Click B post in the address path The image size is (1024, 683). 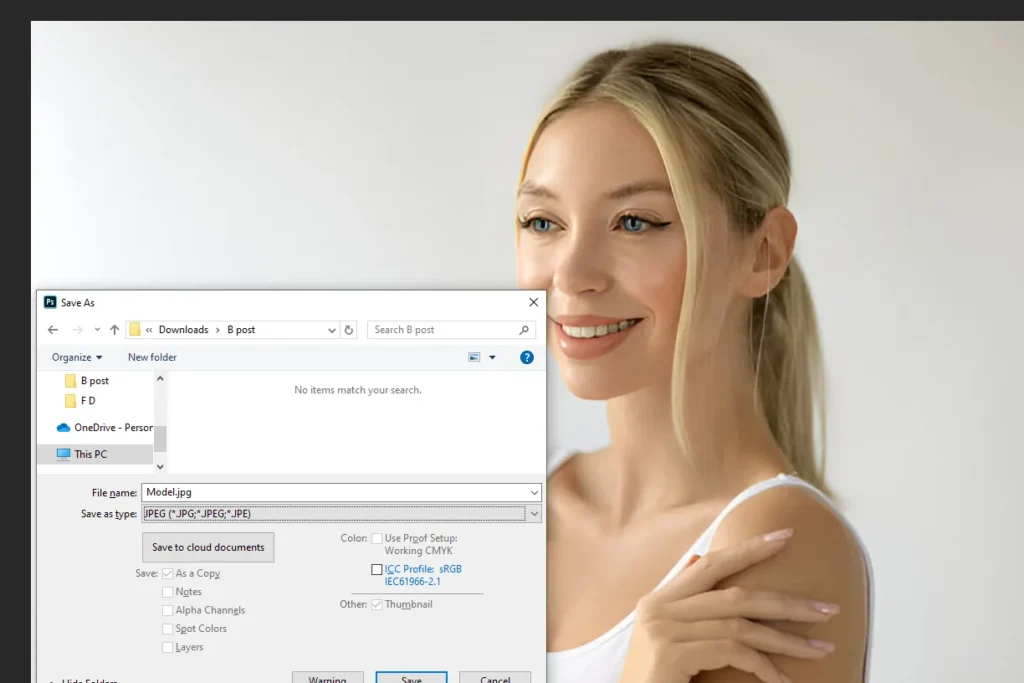(x=241, y=330)
